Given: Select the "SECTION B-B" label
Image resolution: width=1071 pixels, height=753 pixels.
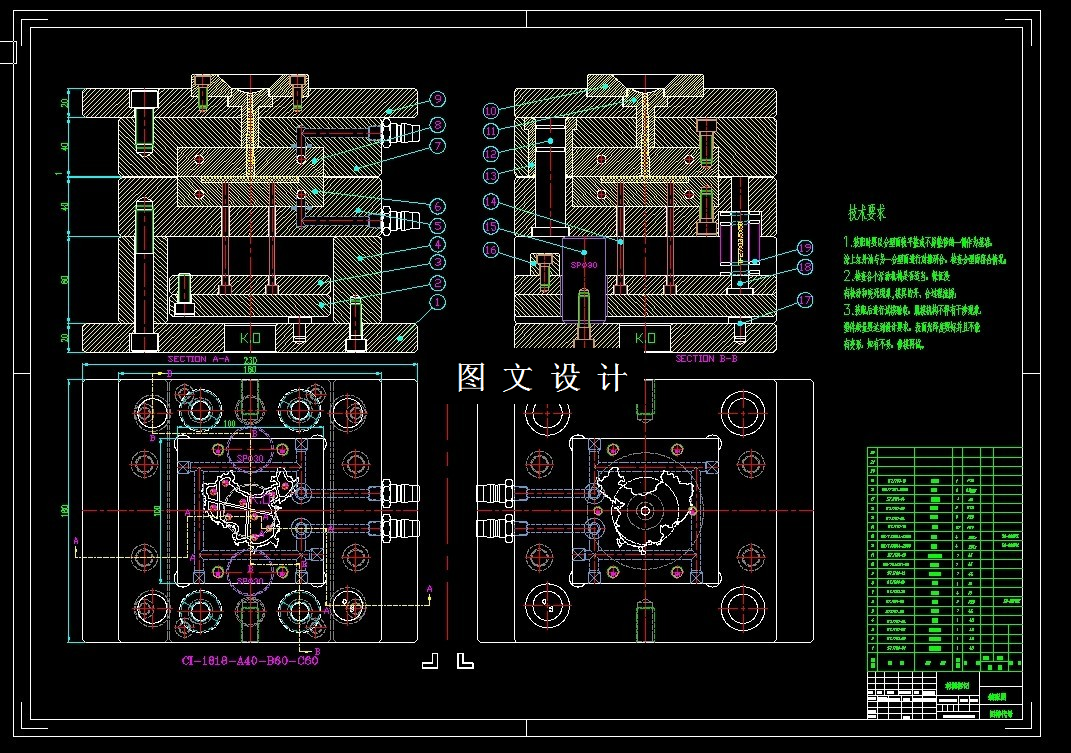Looking at the screenshot, I should (706, 358).
